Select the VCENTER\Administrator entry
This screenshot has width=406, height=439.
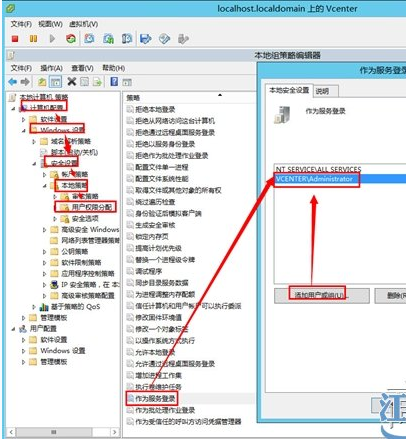pyautogui.click(x=340, y=179)
